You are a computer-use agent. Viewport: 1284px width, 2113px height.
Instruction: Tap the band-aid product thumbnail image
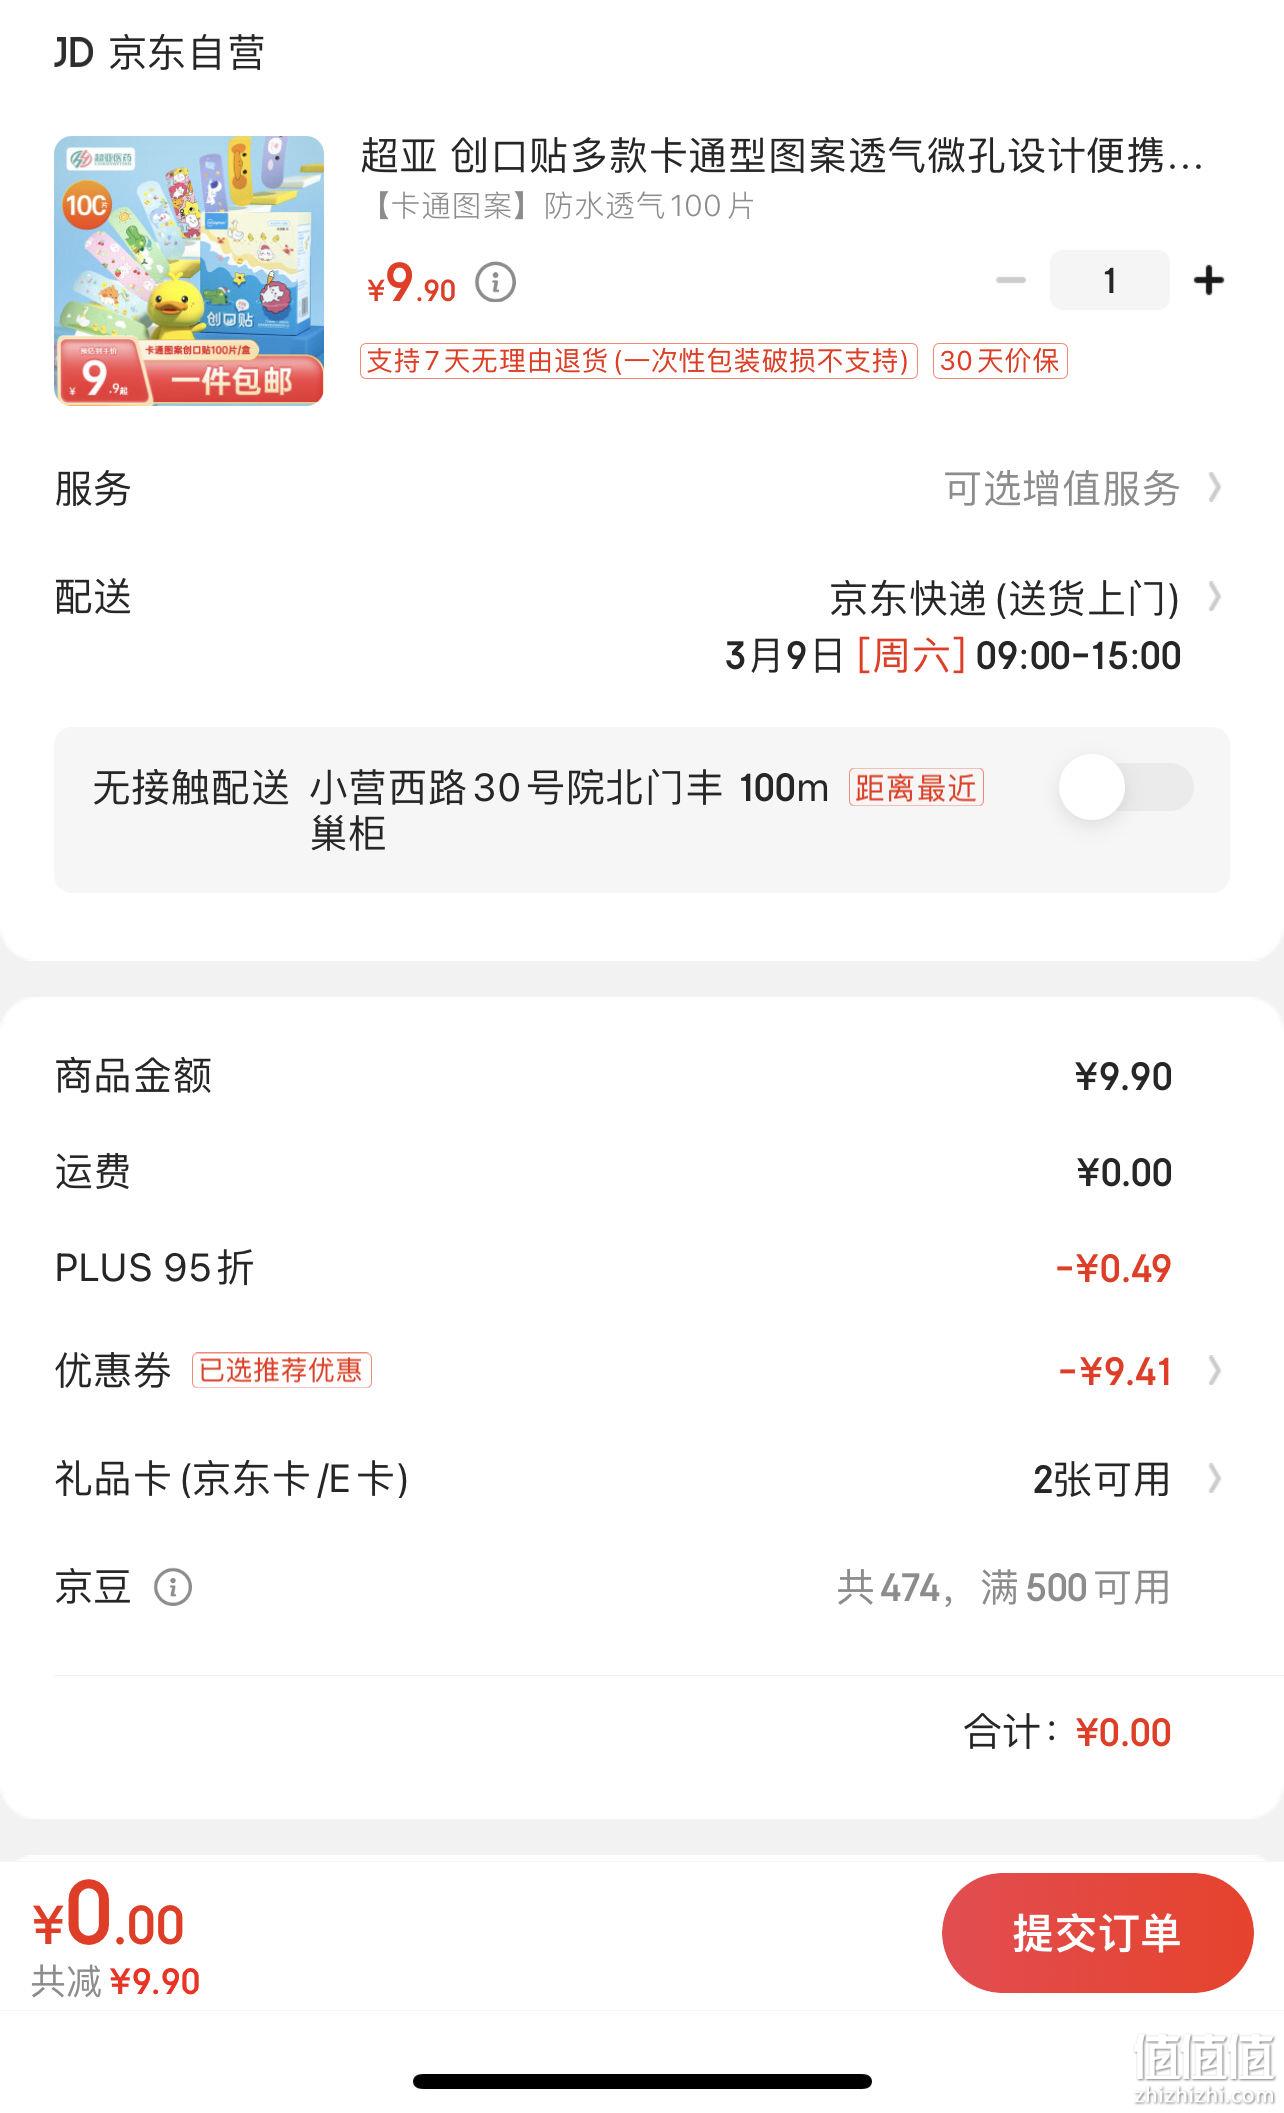[x=189, y=270]
